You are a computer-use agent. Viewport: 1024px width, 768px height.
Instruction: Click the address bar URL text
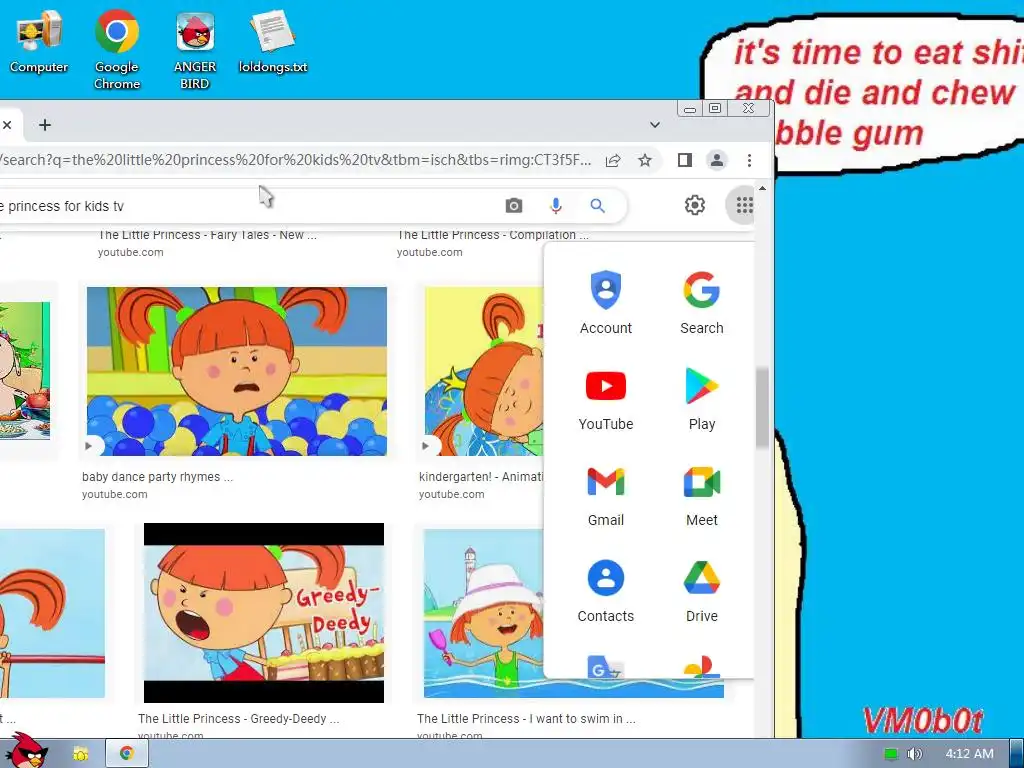pyautogui.click(x=296, y=161)
